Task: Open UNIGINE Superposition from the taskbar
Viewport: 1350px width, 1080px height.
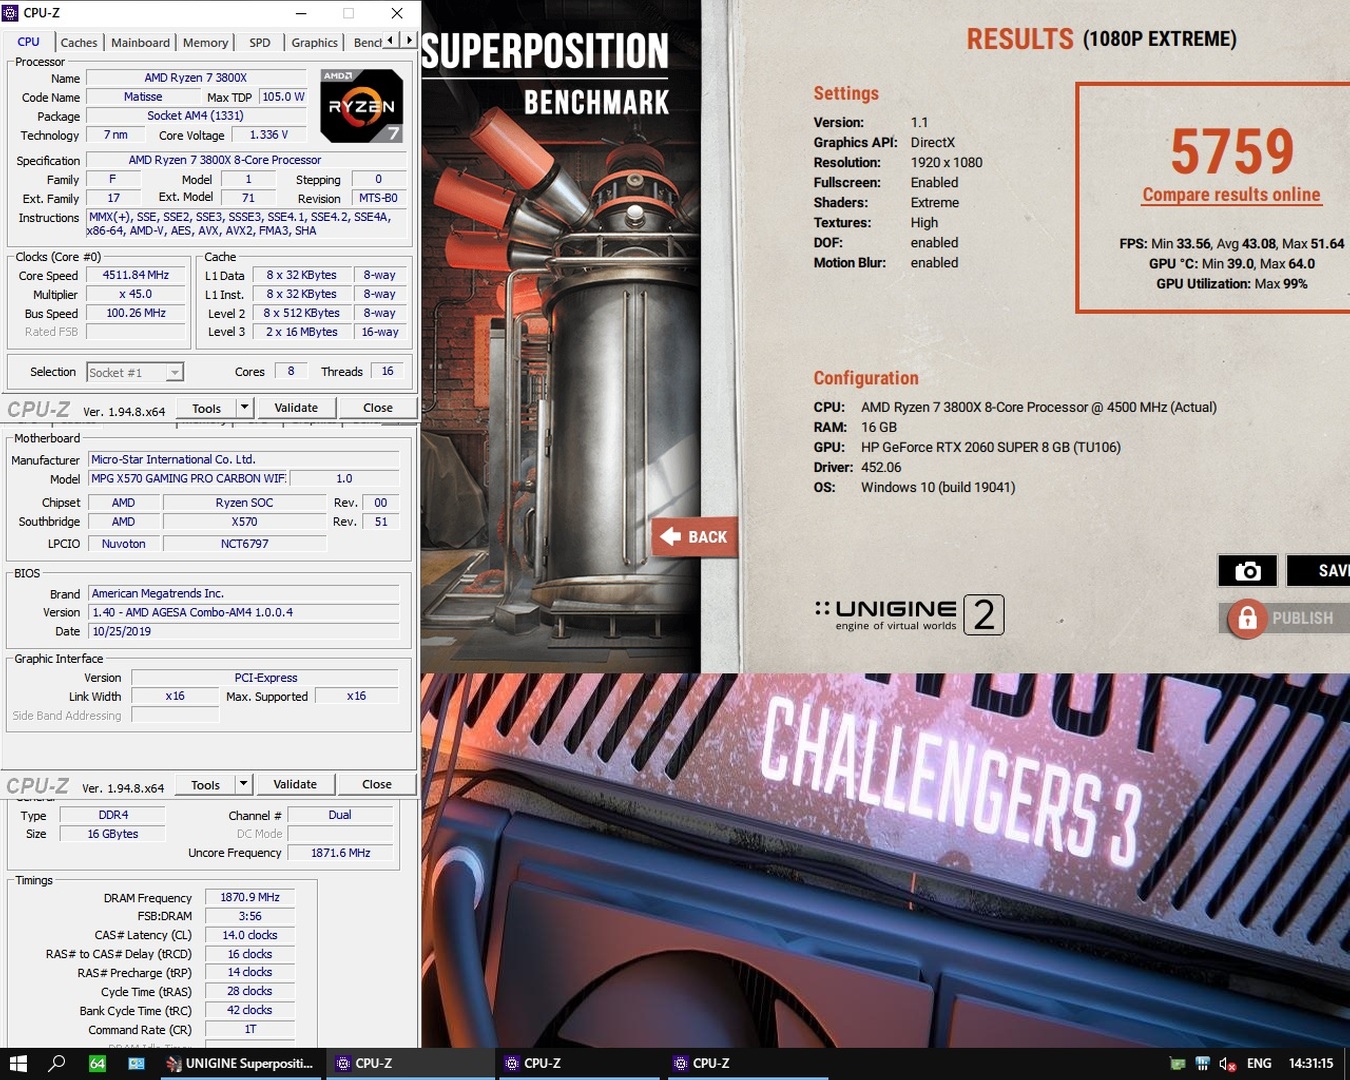Action: (241, 1063)
